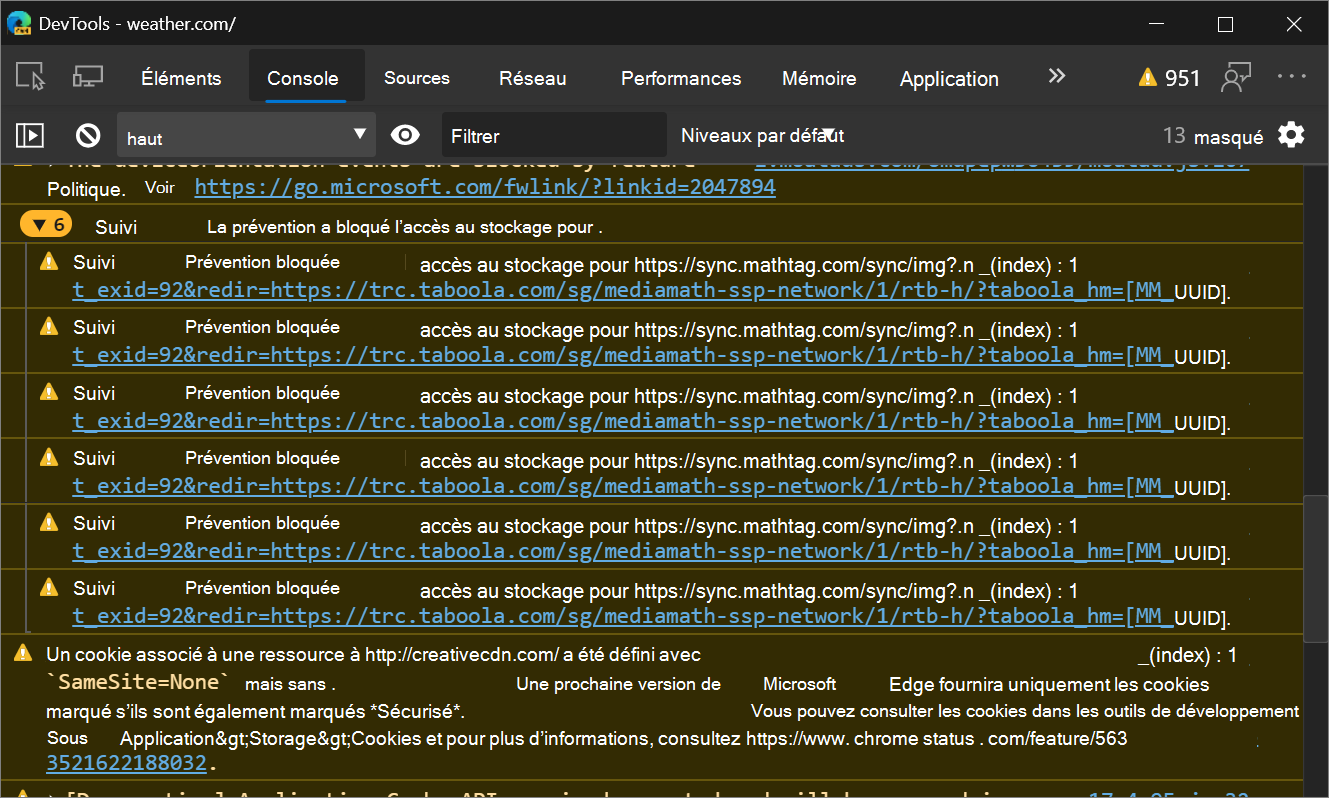Open the DevTools three-dot menu

1292,76
